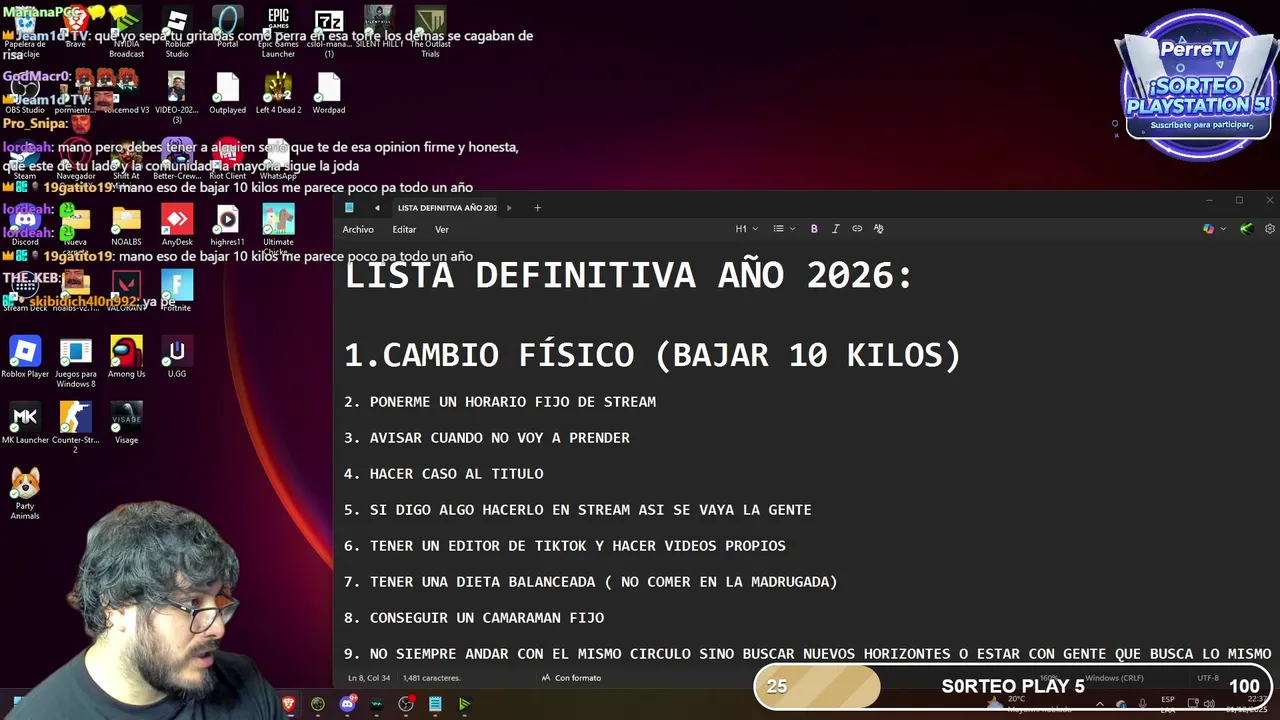The height and width of the screenshot is (720, 1280).
Task: Click line 7 about DIETA BALANCEADA
Action: pyautogui.click(x=591, y=582)
